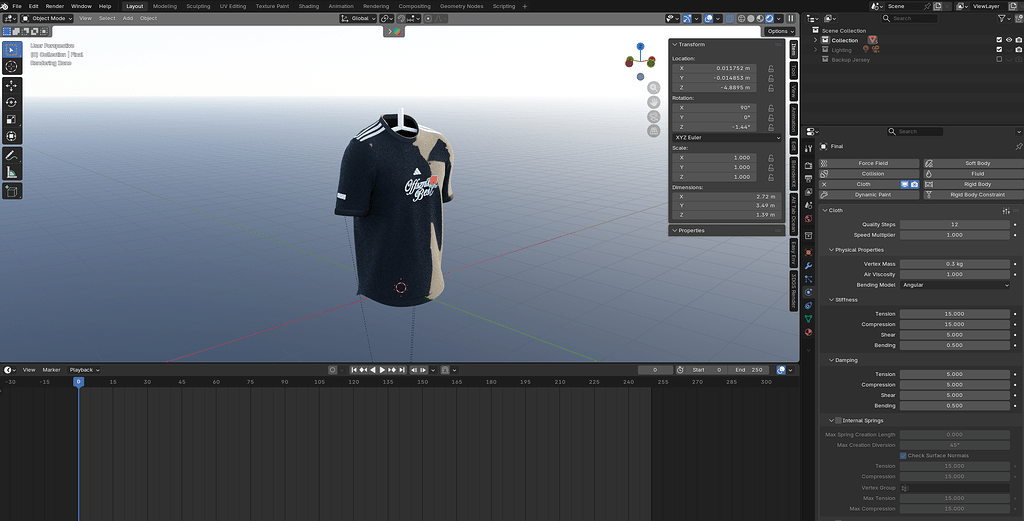Viewport: 1024px width, 521px height.
Task: Switch to Shading workspace tab
Action: tap(309, 6)
